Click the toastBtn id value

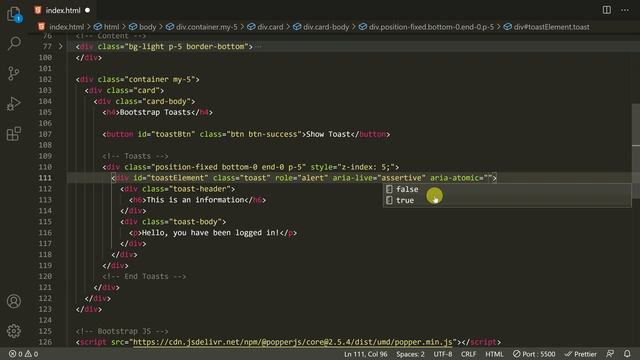coord(173,134)
